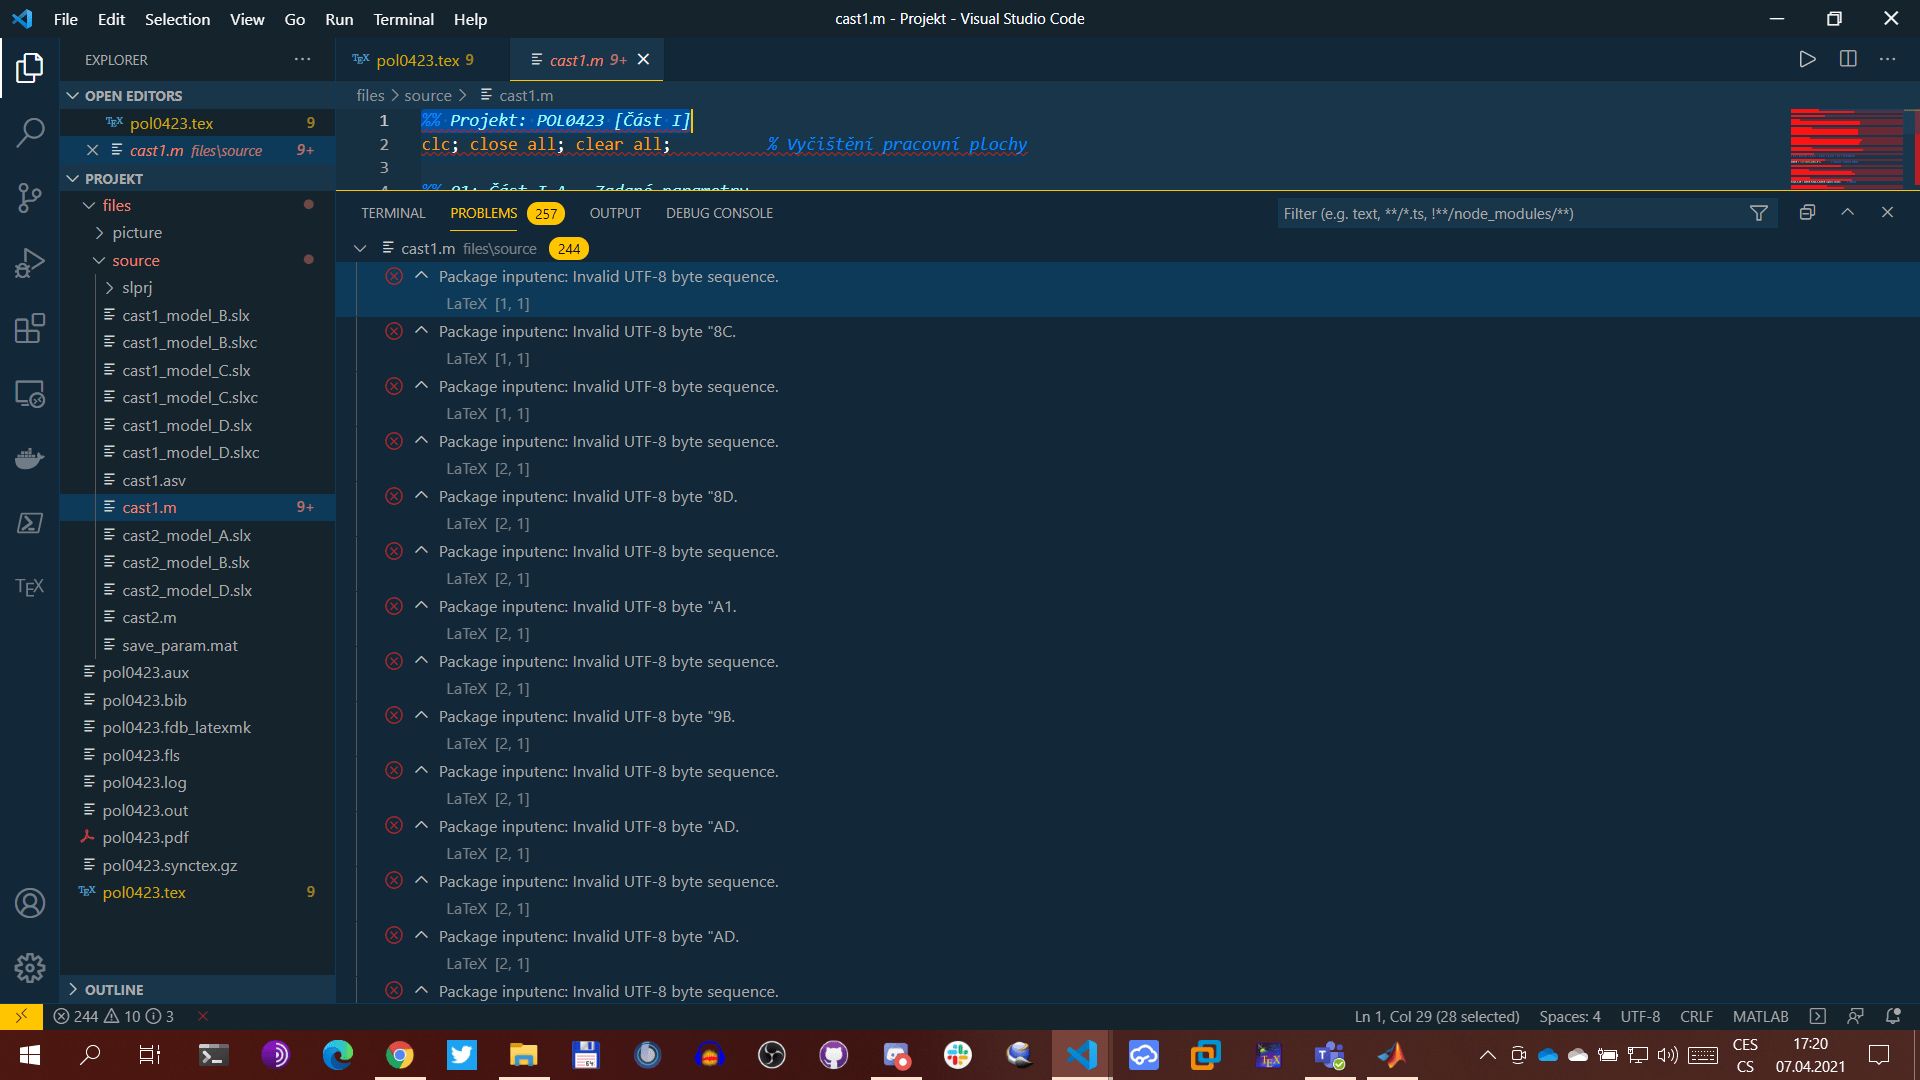Toggle details of 'Invalid UTF-8 byte "8D.' problem
This screenshot has height=1080, width=1920.
[421, 496]
